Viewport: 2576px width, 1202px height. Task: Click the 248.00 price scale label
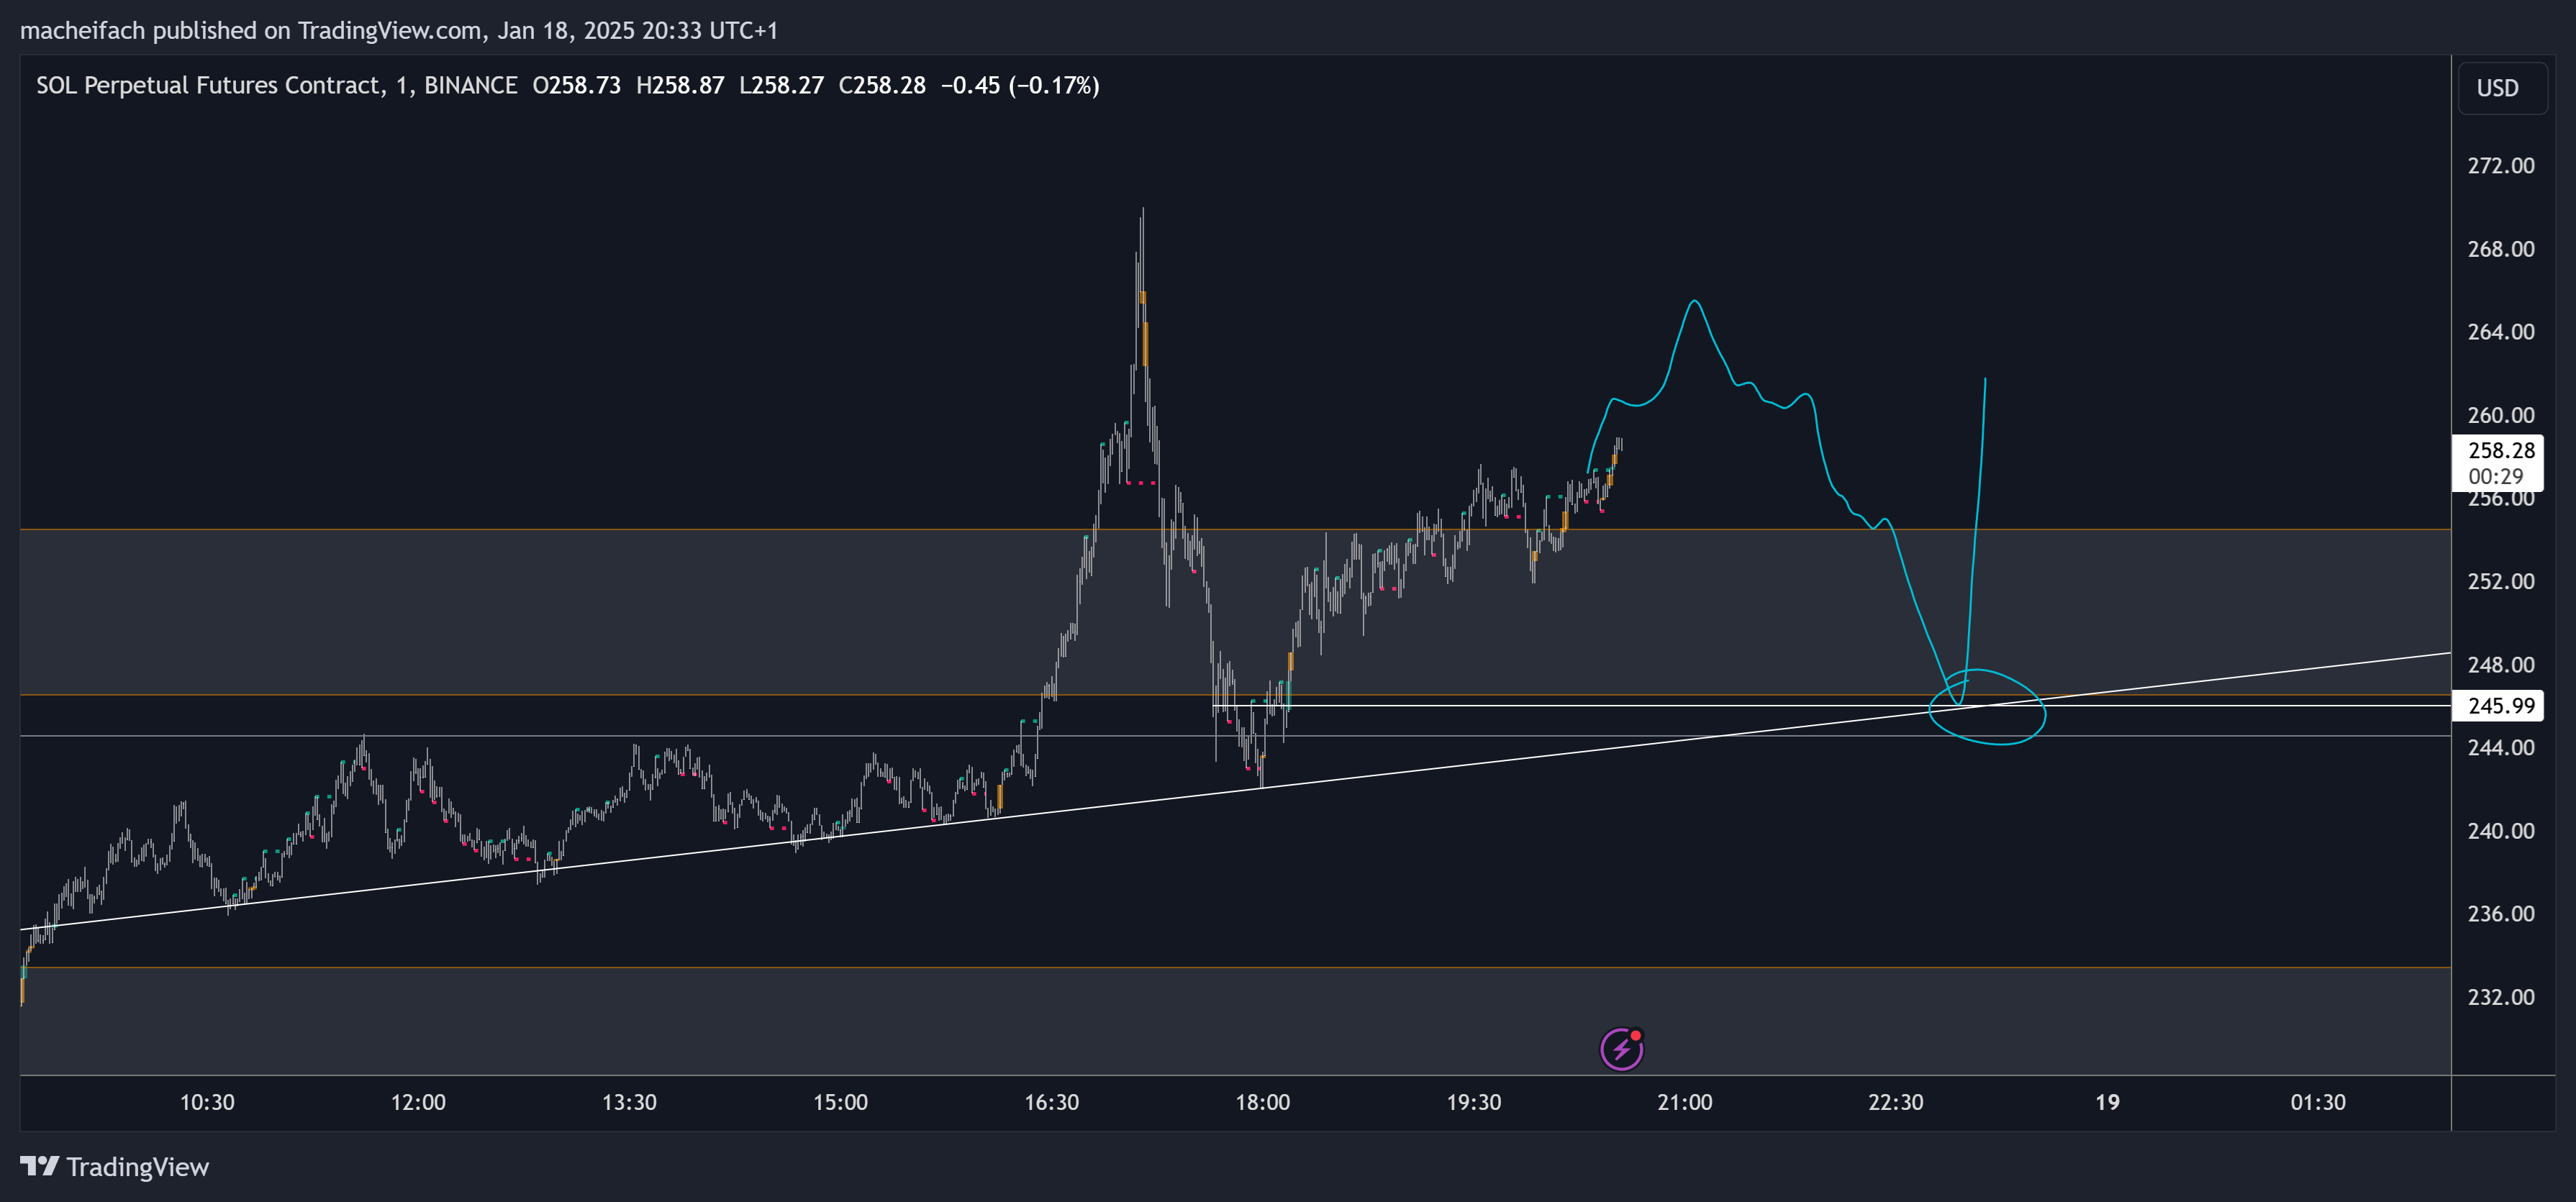click(2500, 665)
